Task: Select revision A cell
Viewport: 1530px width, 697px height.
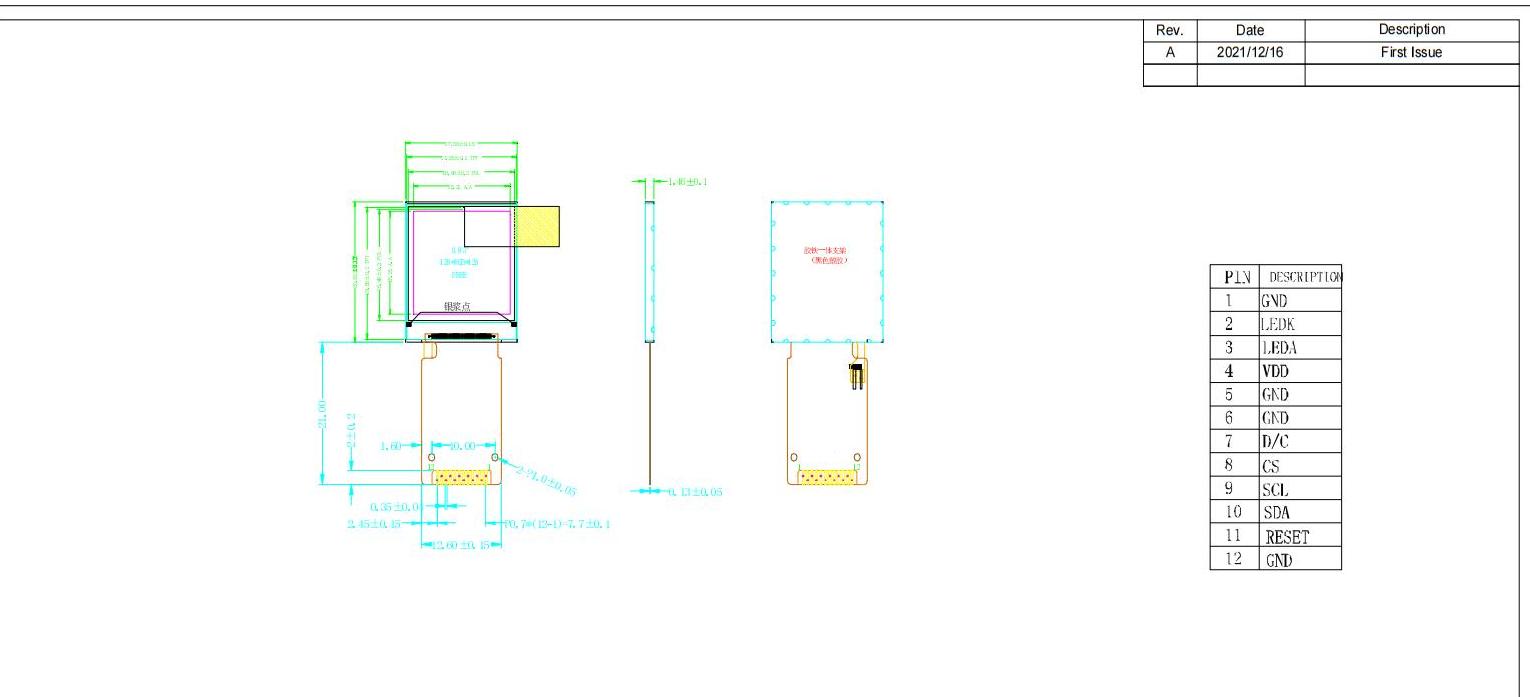Action: pyautogui.click(x=1169, y=53)
